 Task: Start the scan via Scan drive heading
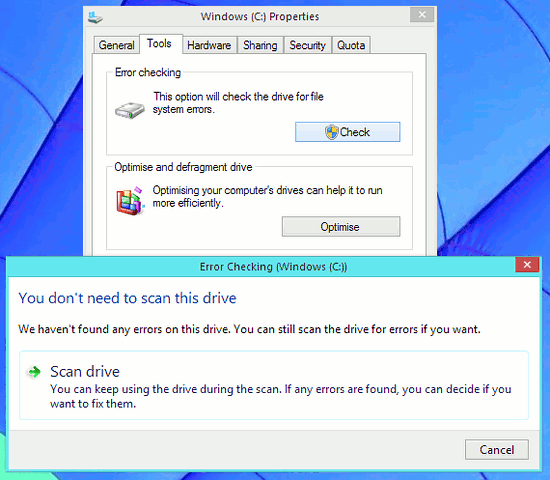[x=85, y=372]
